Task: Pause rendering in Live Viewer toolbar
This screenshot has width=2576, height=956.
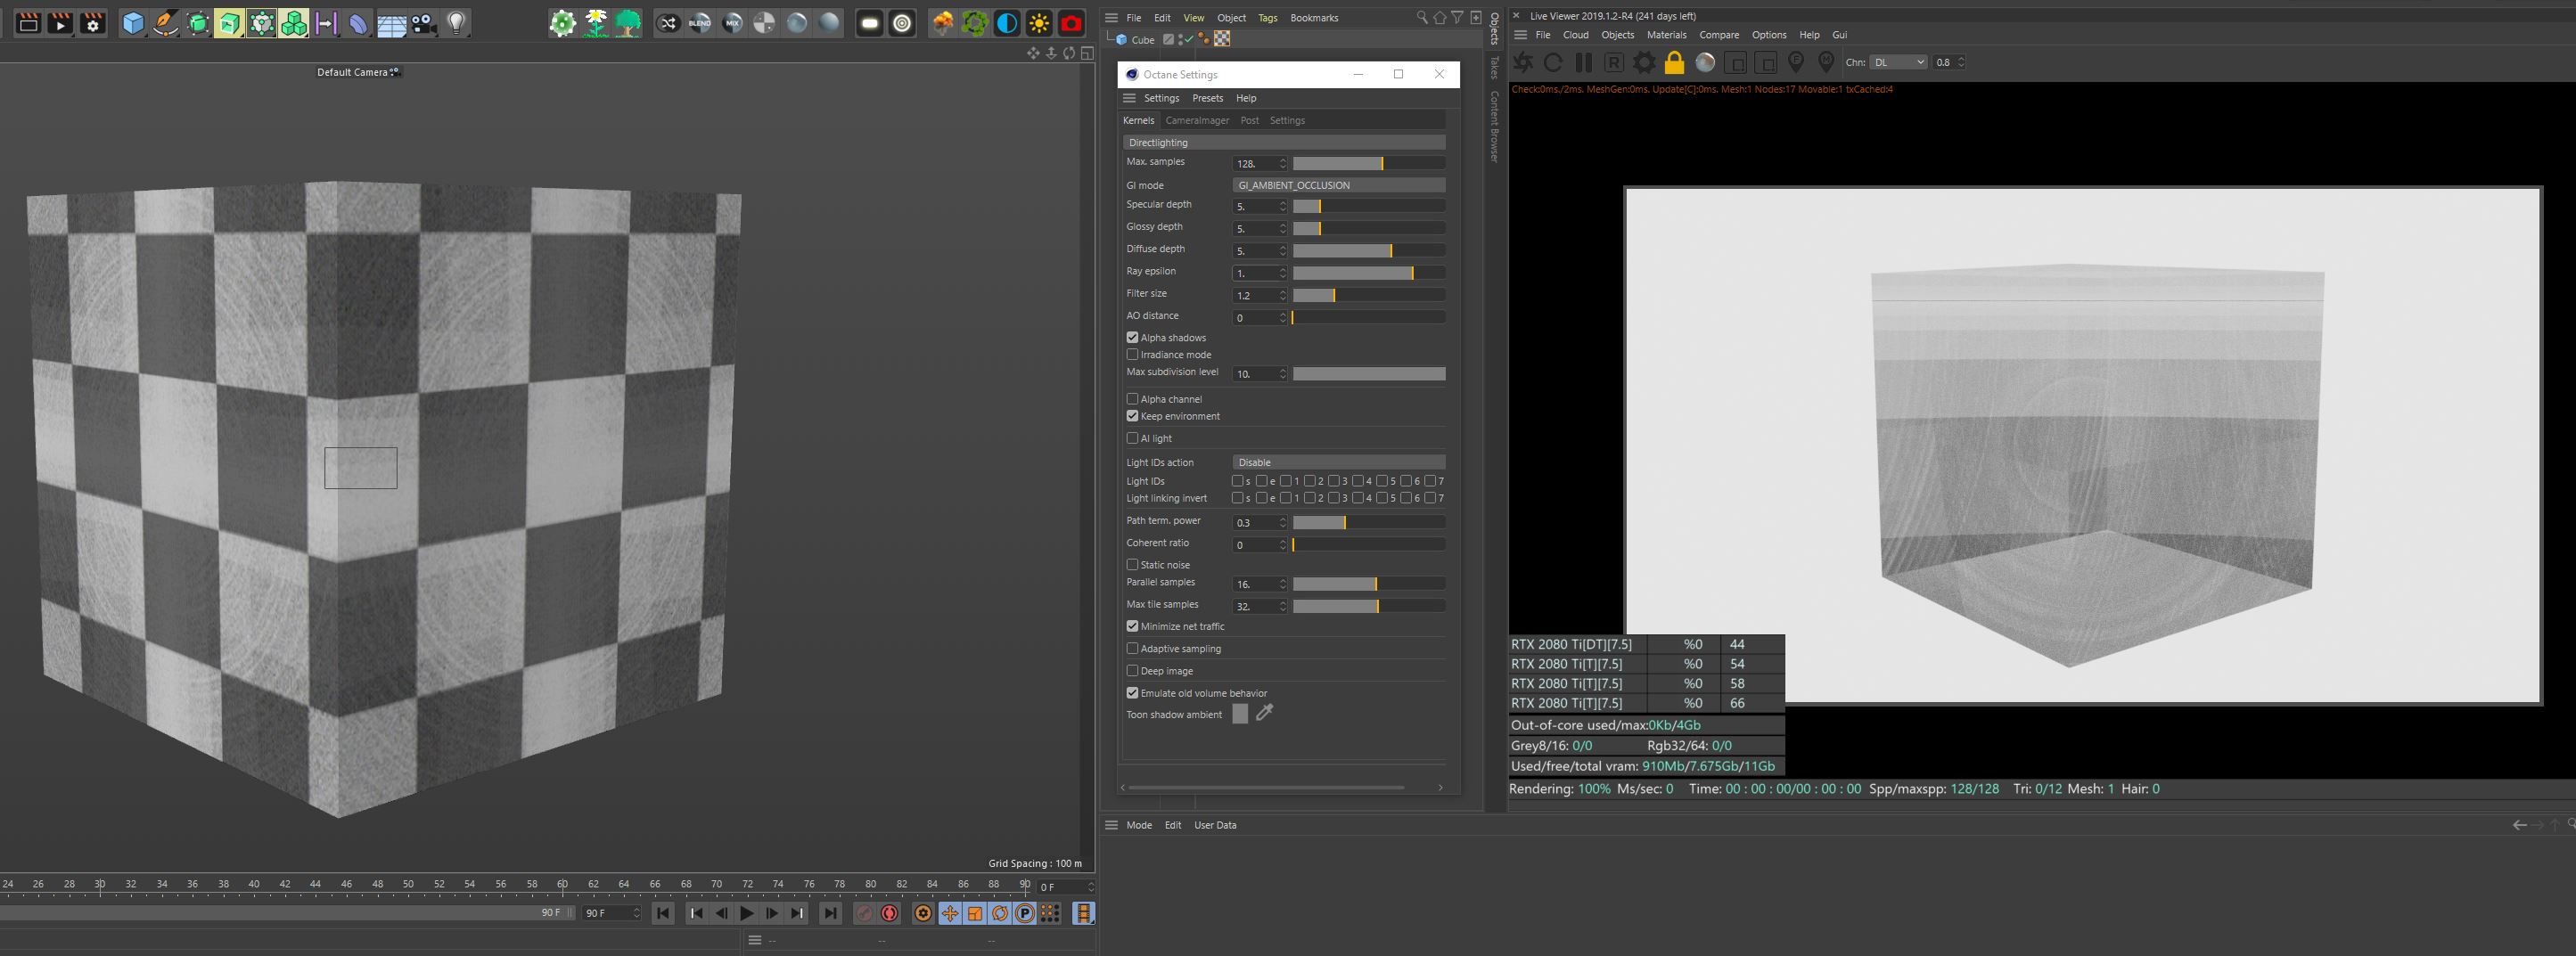Action: (x=1584, y=63)
